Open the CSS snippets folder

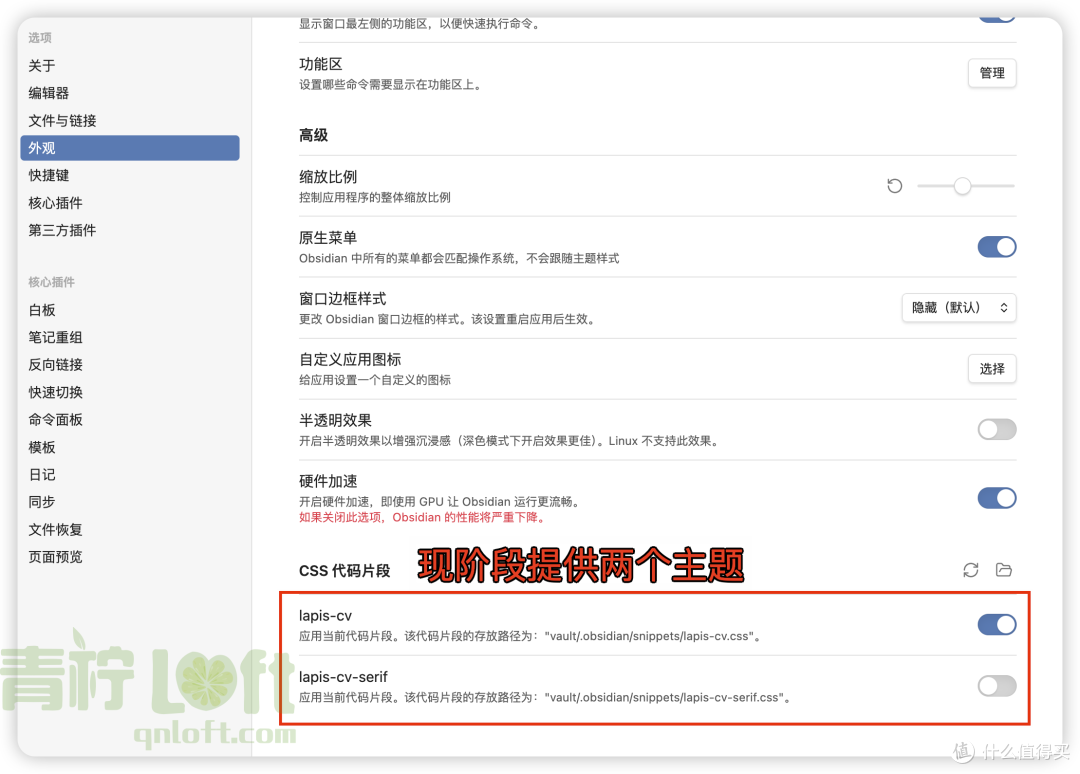(x=1004, y=570)
